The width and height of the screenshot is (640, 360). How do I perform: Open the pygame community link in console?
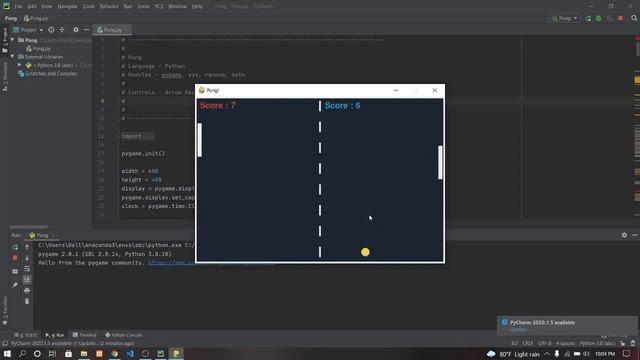(x=211, y=263)
